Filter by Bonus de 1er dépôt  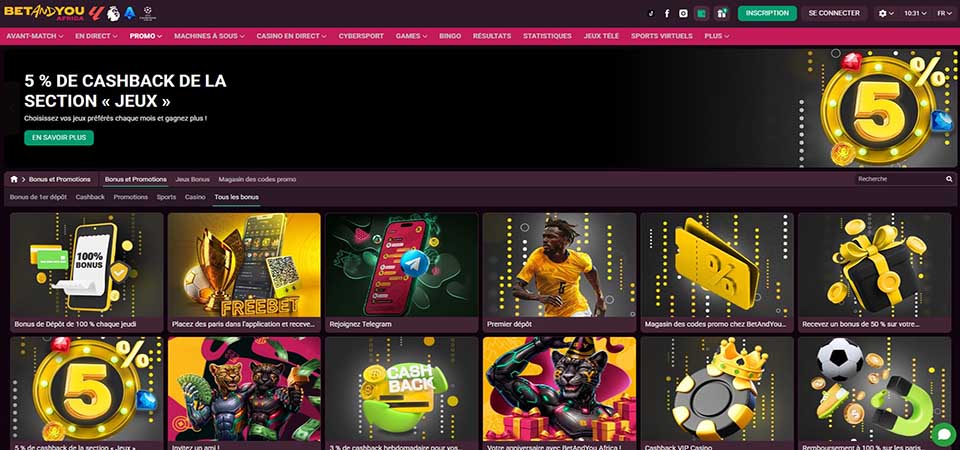coord(38,197)
